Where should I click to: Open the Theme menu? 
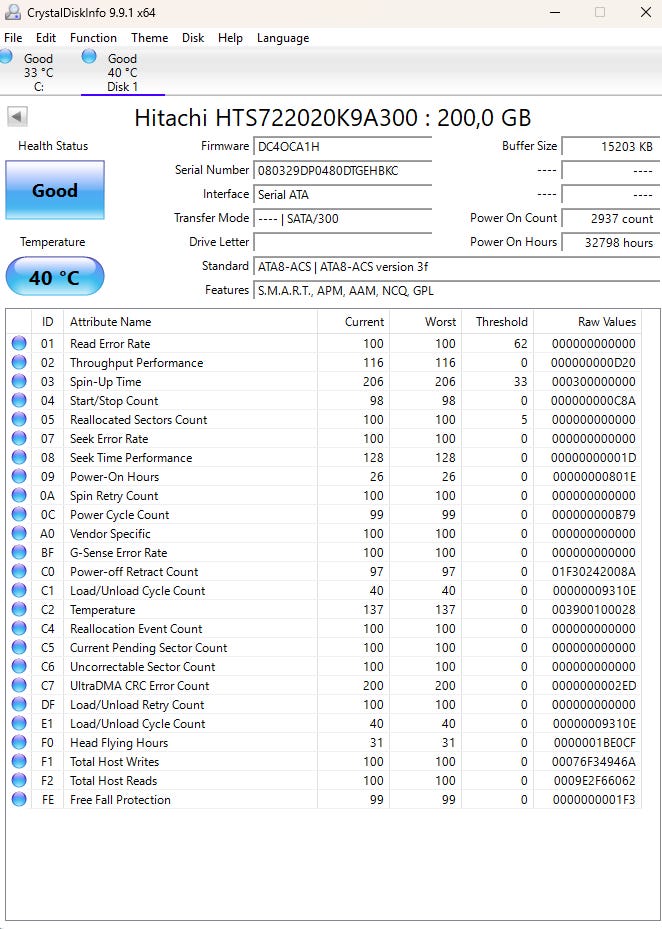149,37
